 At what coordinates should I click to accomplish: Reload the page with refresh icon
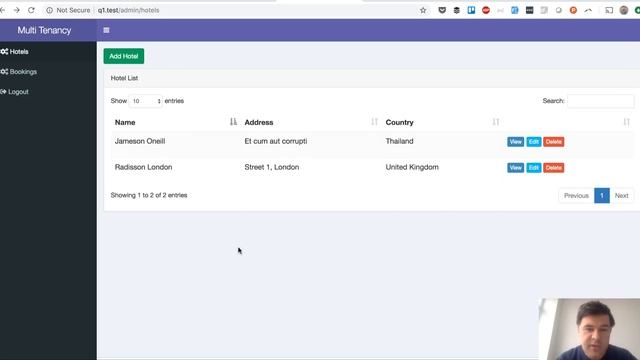point(31,10)
